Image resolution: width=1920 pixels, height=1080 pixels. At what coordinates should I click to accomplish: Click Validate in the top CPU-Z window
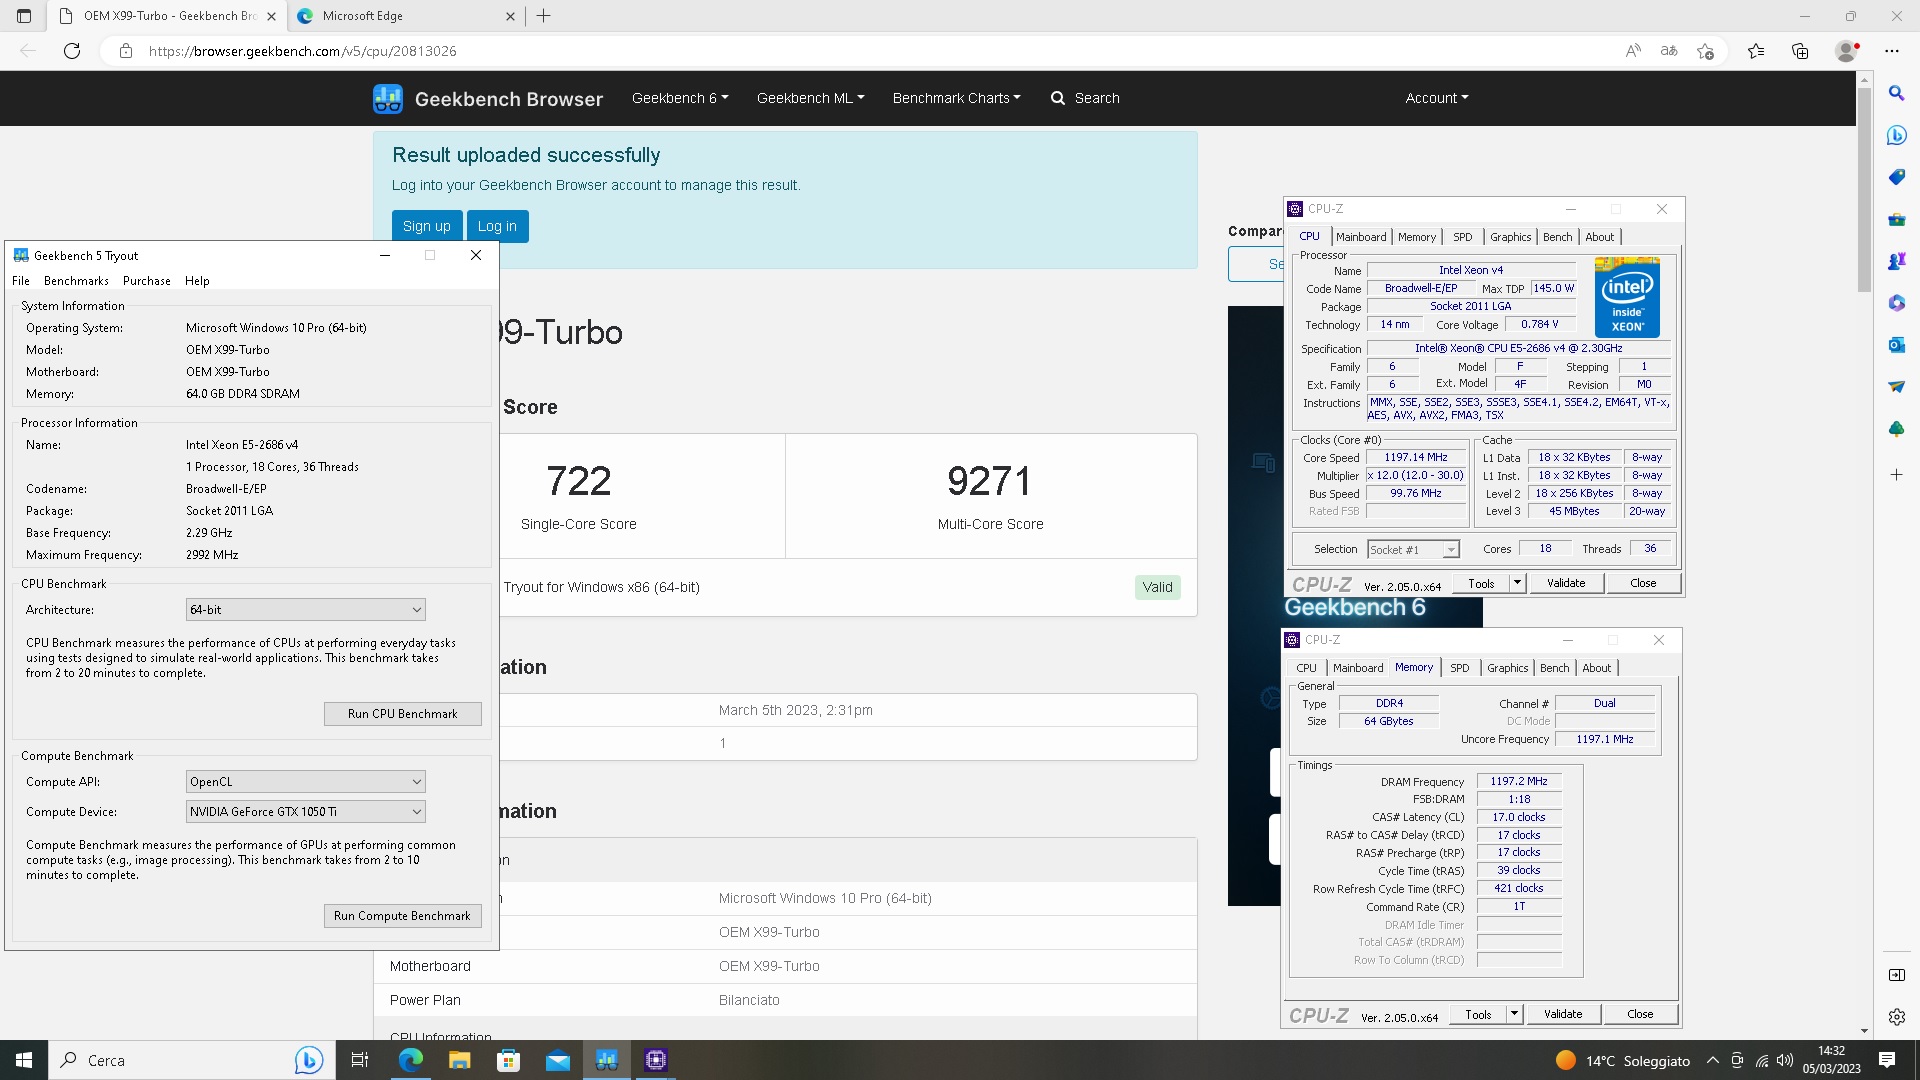point(1566,583)
